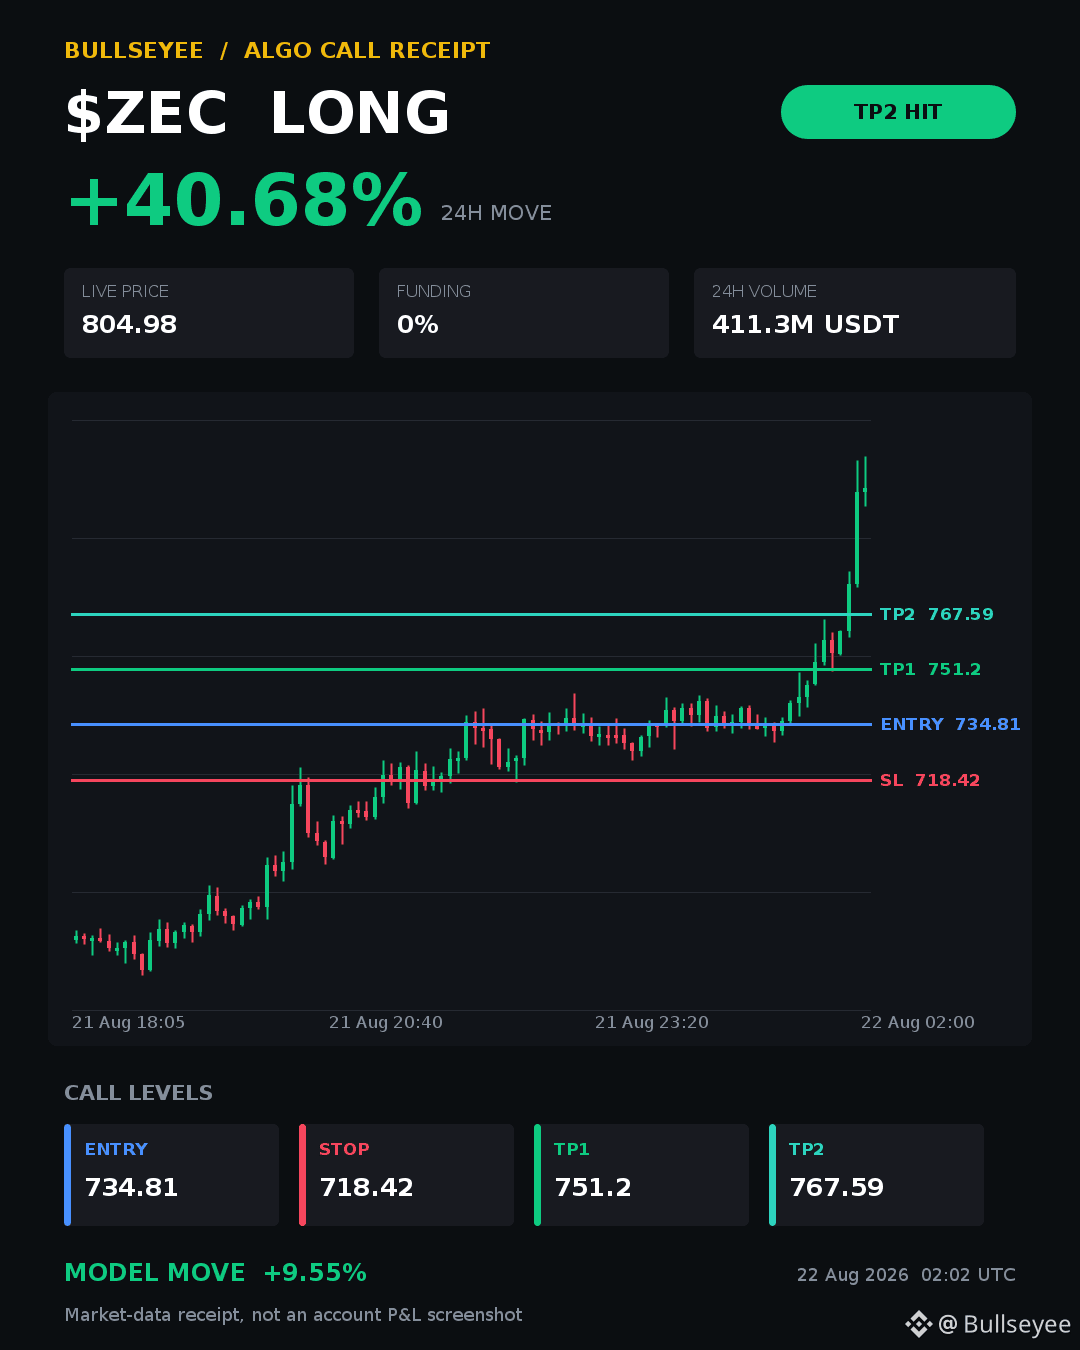The image size is (1080, 1350).
Task: Click the BULLSEYEE header label
Action: (134, 51)
